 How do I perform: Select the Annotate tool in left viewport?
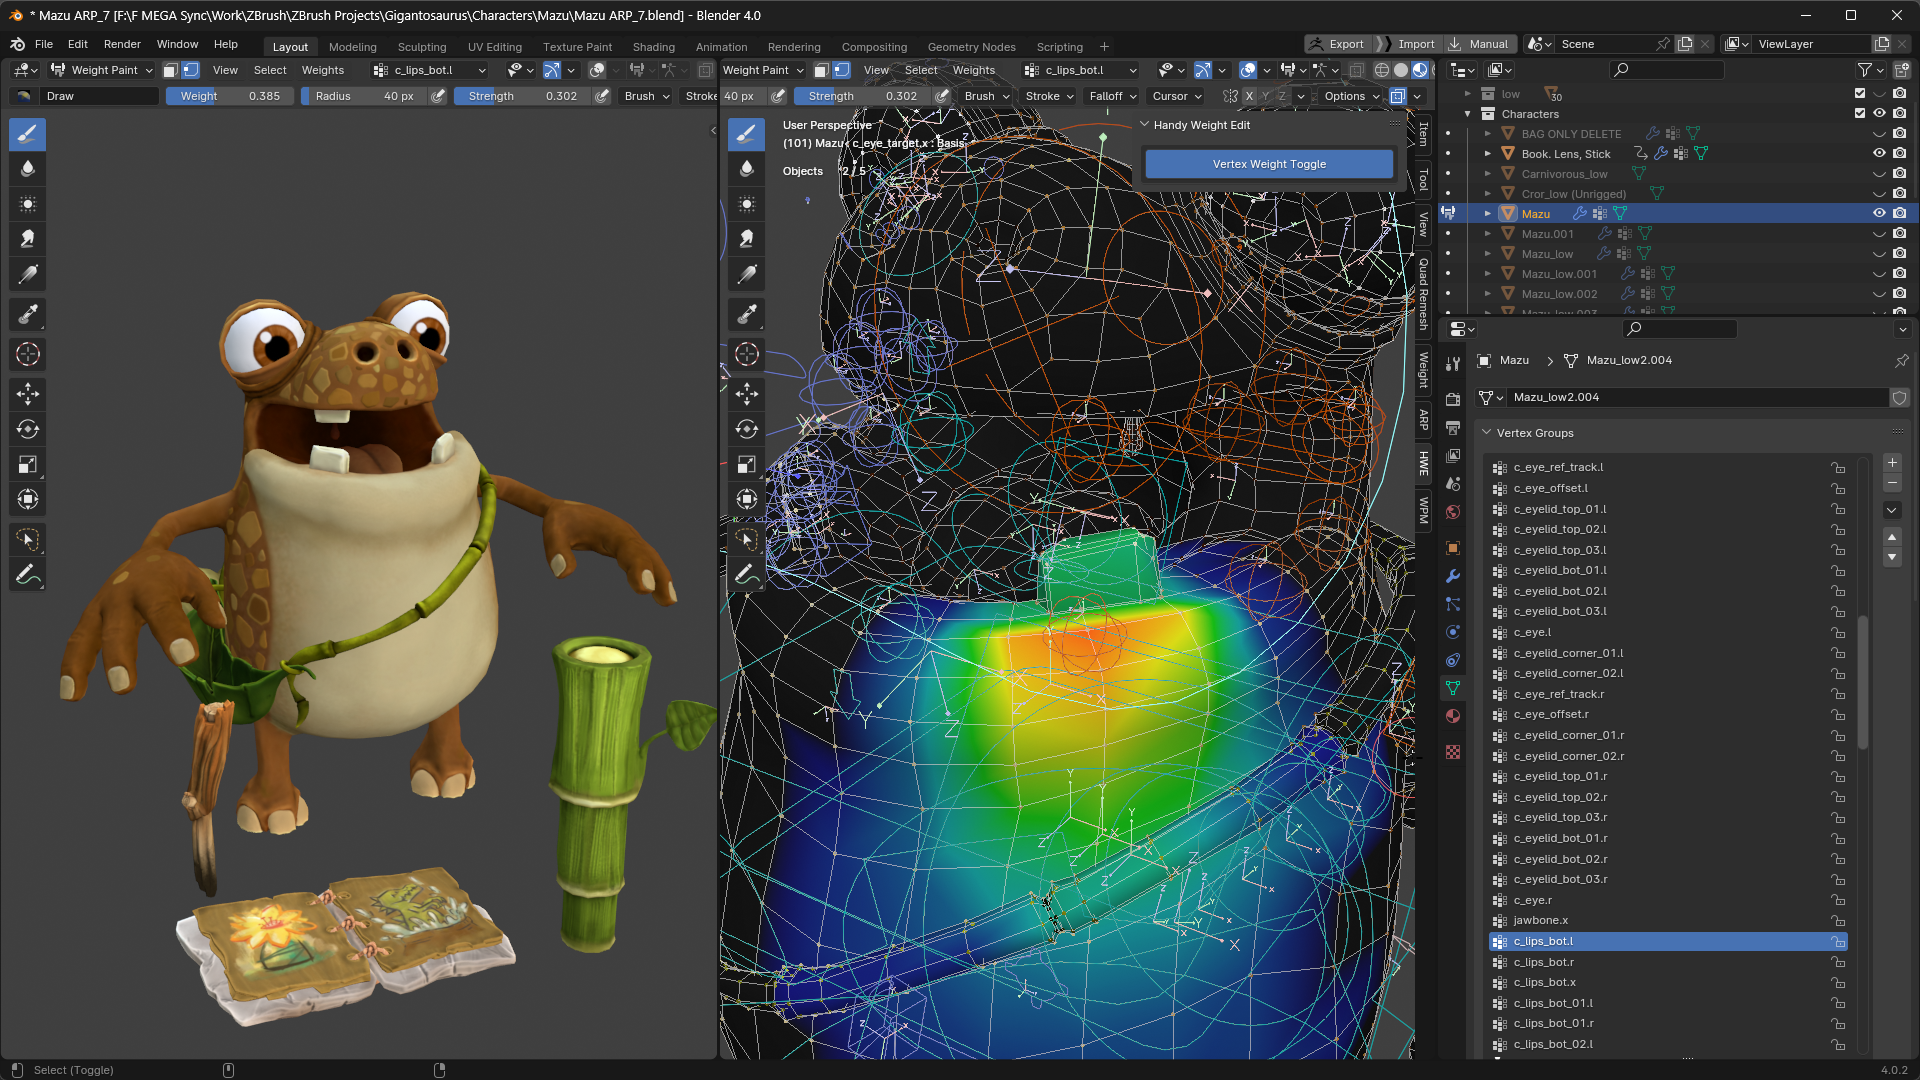(x=28, y=574)
